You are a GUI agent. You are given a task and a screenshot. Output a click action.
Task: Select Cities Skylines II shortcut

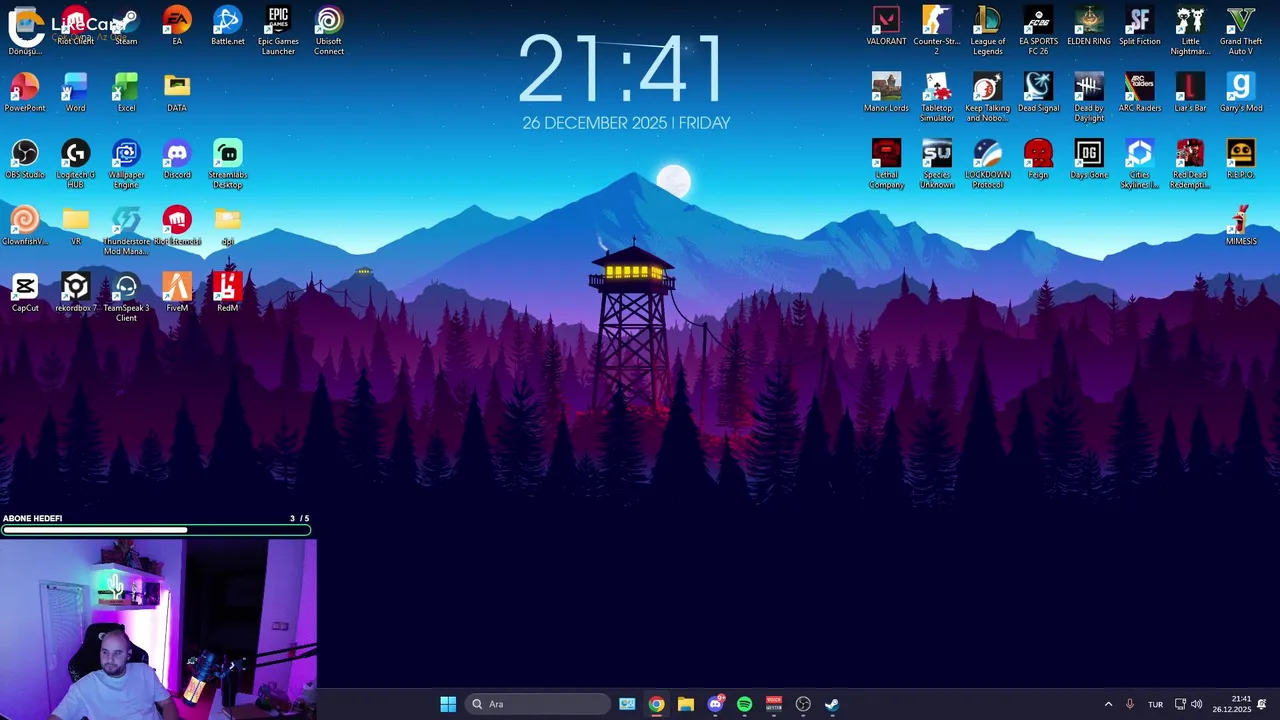[x=1139, y=165]
